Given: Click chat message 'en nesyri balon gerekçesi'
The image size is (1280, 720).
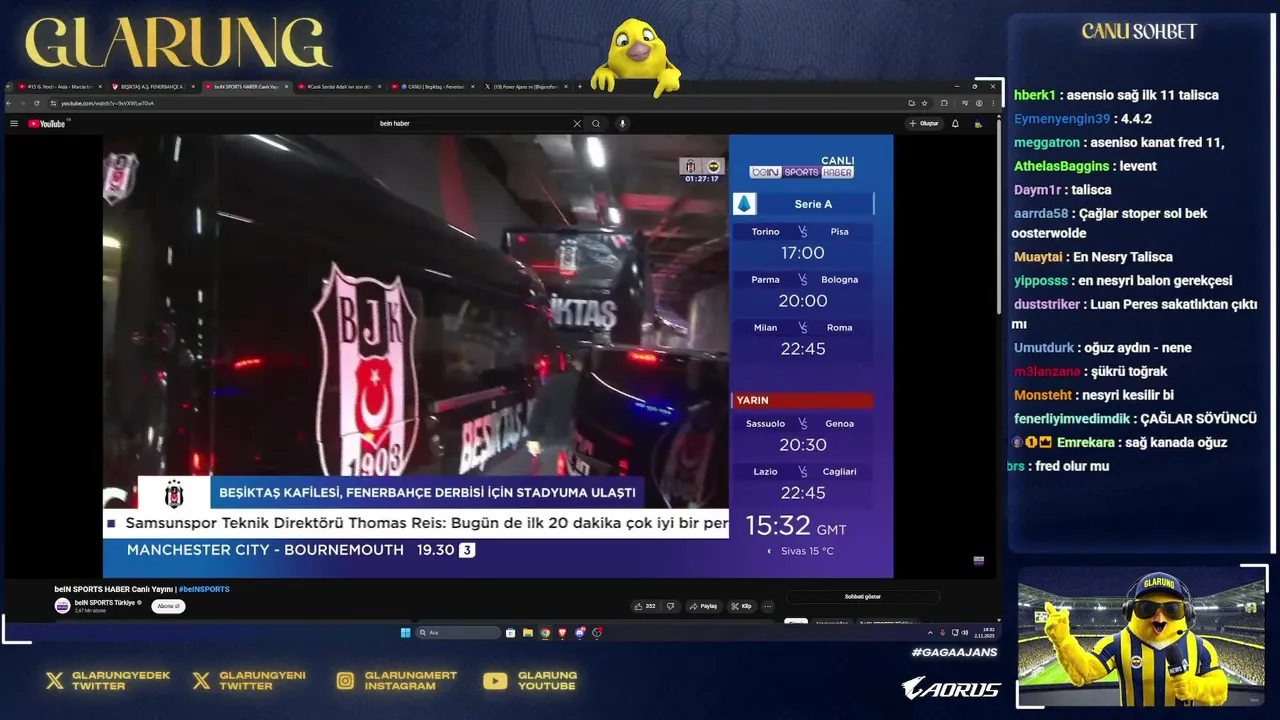Looking at the screenshot, I should pyautogui.click(x=1156, y=281).
